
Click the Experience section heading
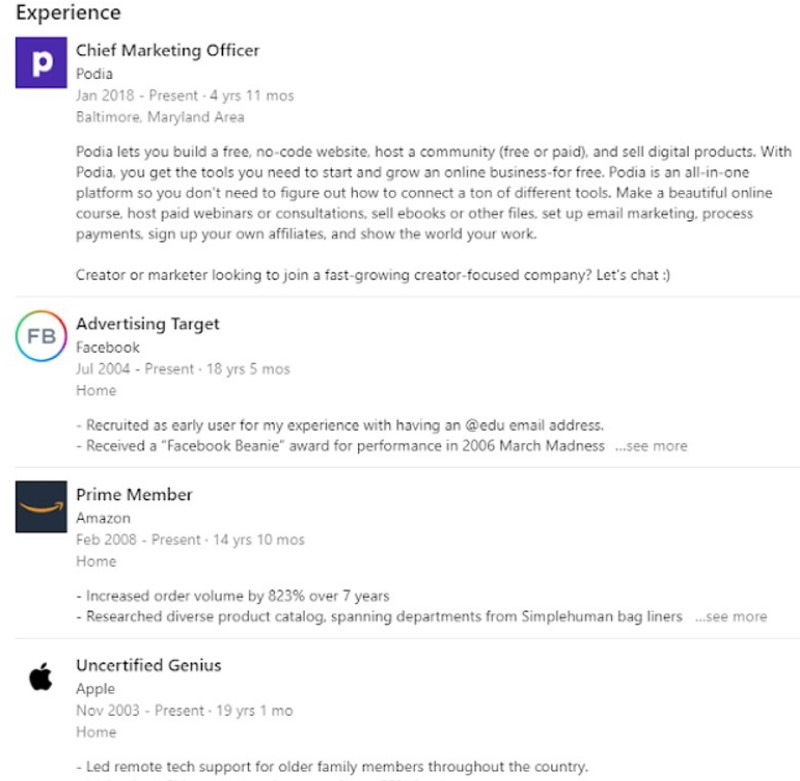[68, 13]
